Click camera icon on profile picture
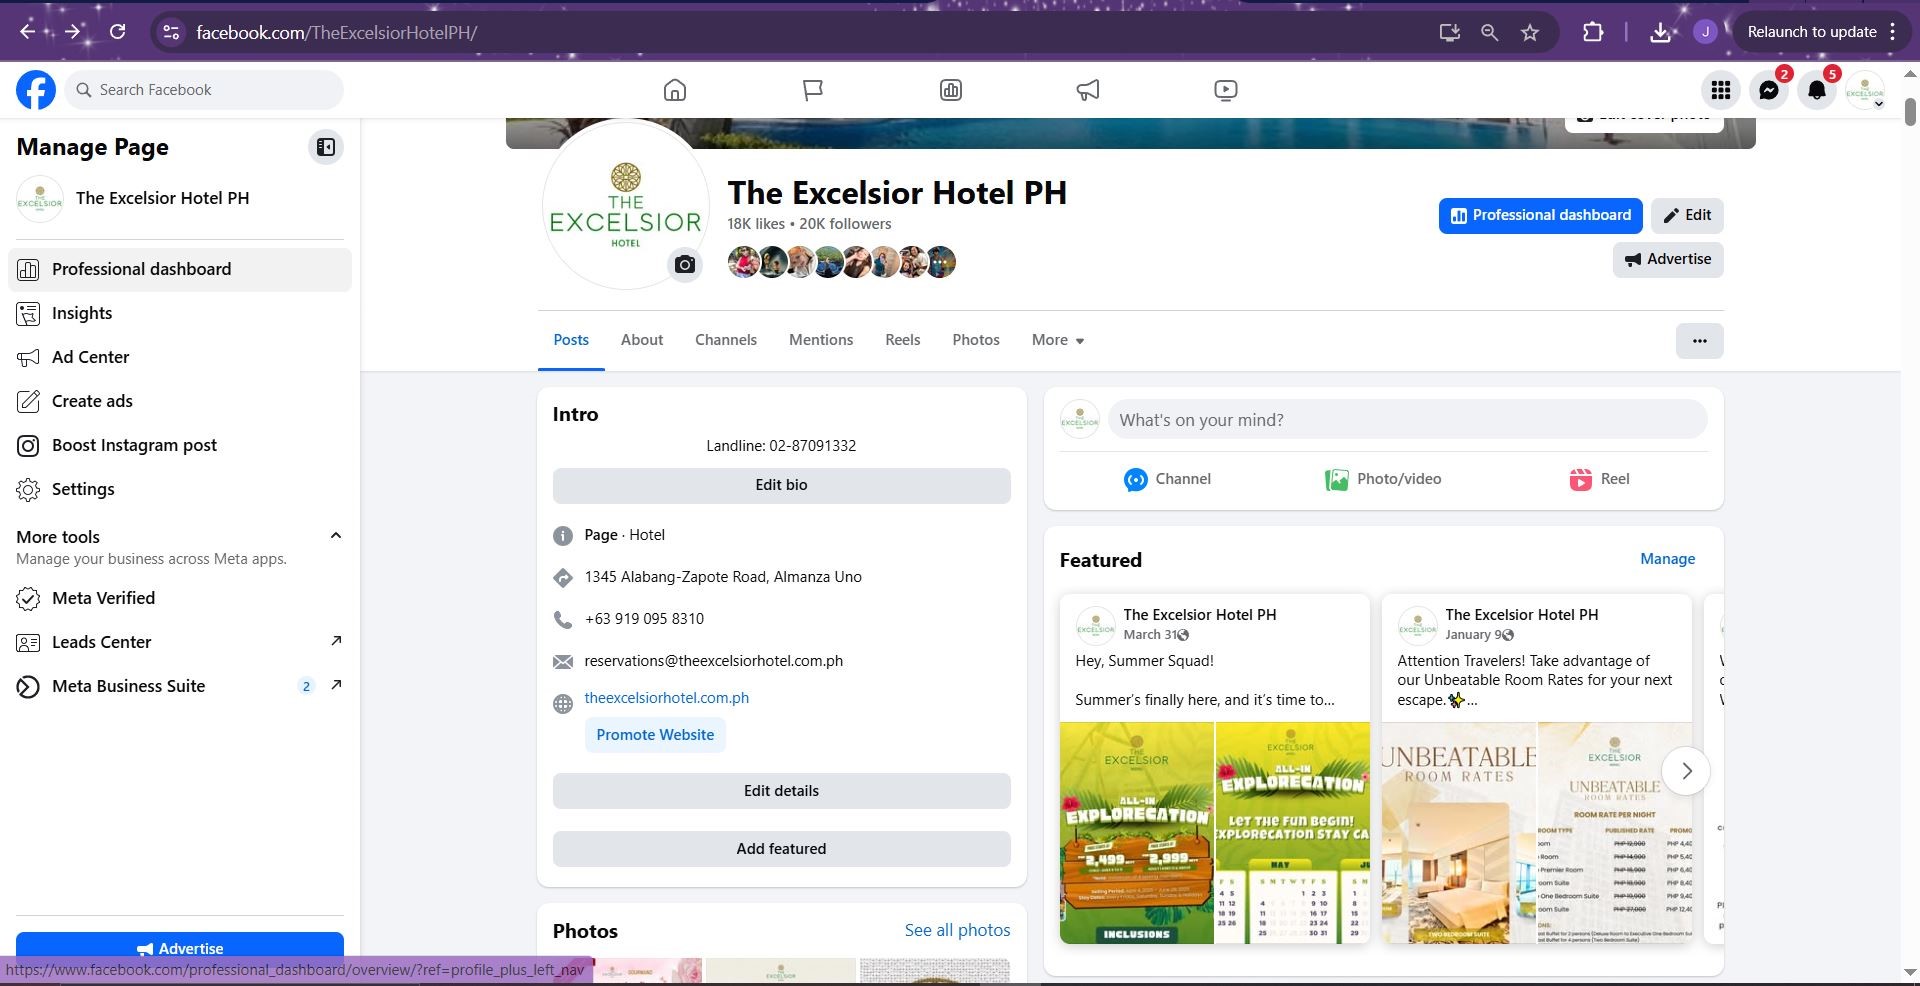This screenshot has width=1920, height=986. click(685, 265)
